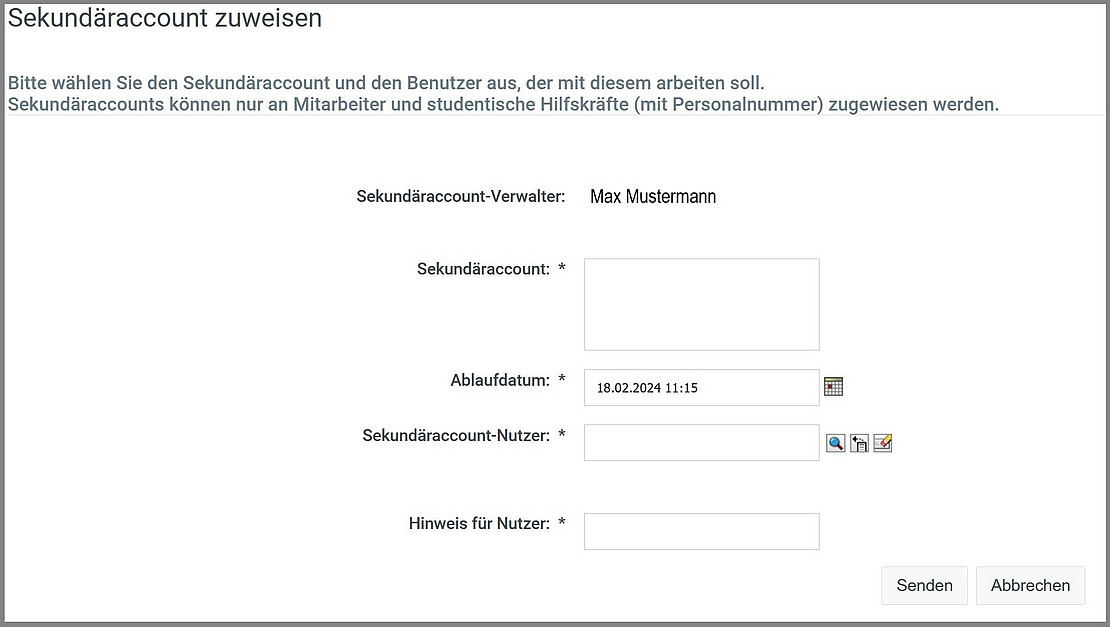
Task: Click the eraser icon to clear the user field
Action: 882,443
